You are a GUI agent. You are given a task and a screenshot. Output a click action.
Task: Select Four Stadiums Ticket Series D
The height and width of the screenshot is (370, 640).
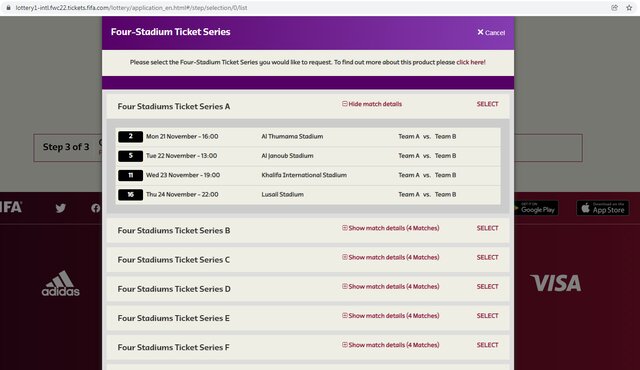point(487,287)
